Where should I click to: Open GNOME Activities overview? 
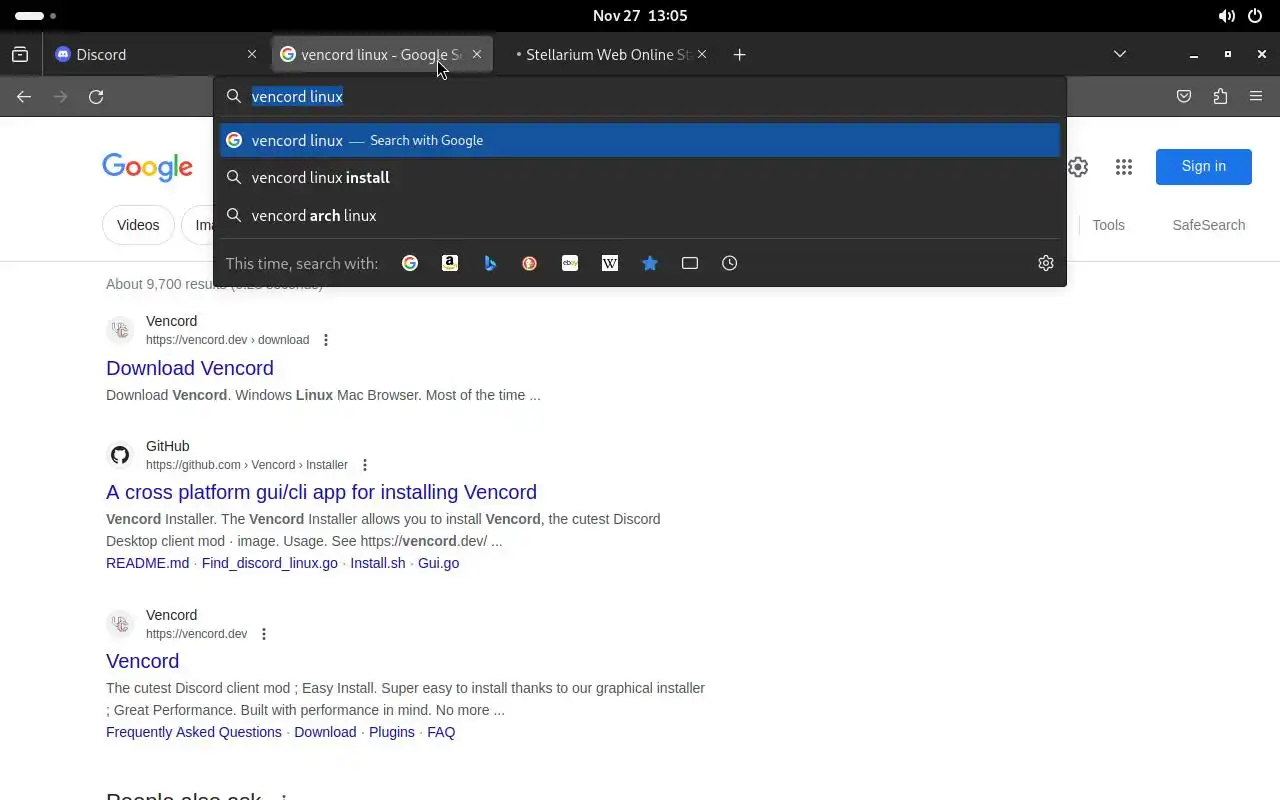pyautogui.click(x=36, y=16)
